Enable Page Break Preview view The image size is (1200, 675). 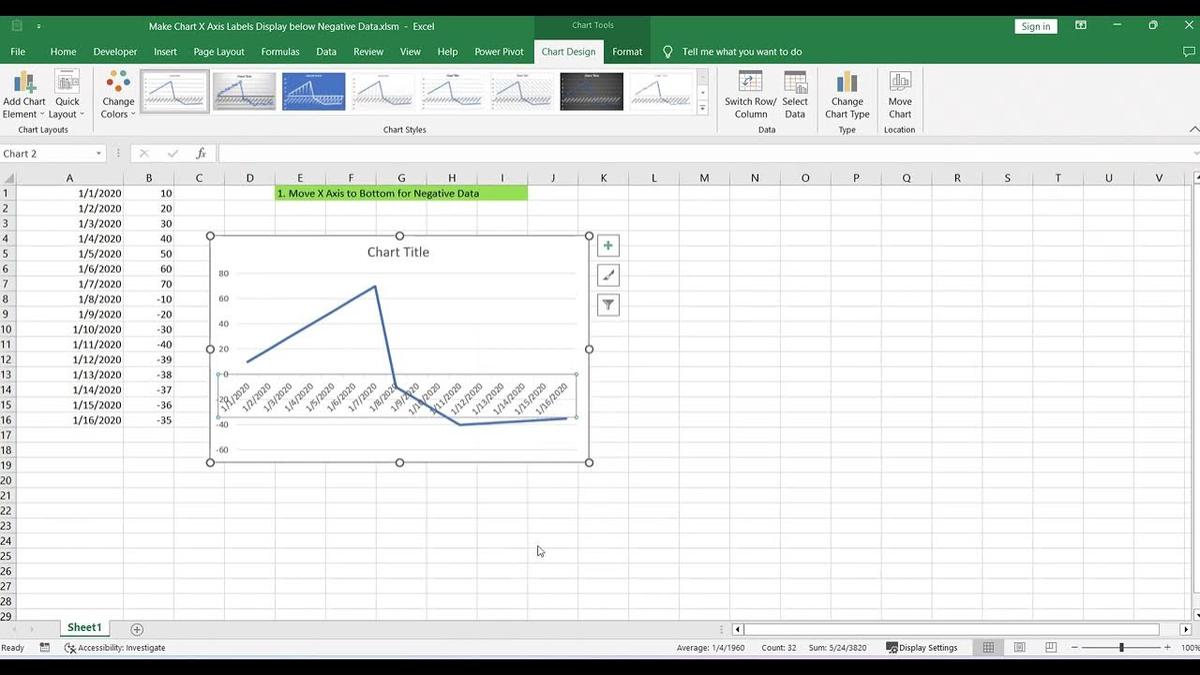(x=1050, y=647)
